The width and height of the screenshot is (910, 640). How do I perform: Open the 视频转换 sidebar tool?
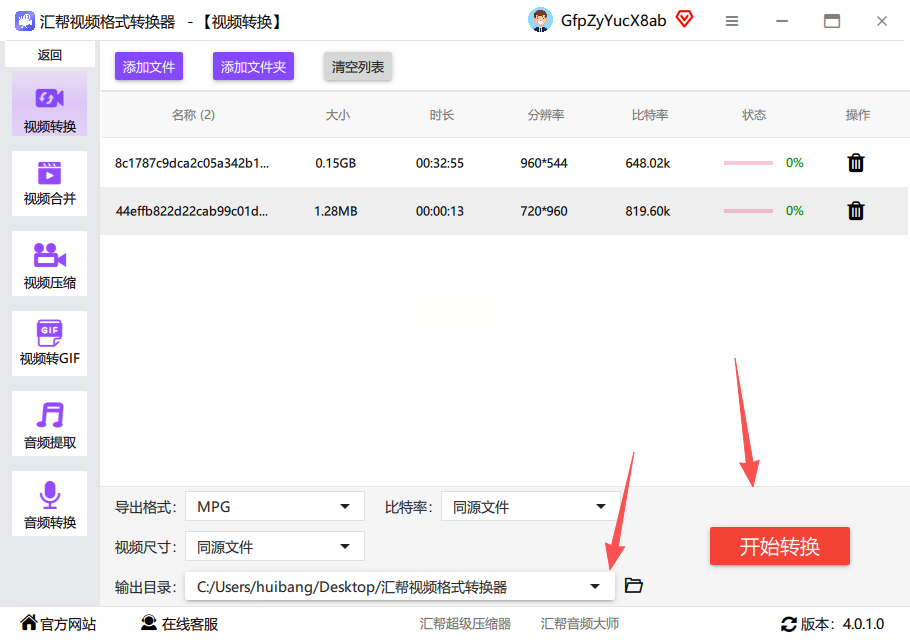tap(49, 105)
